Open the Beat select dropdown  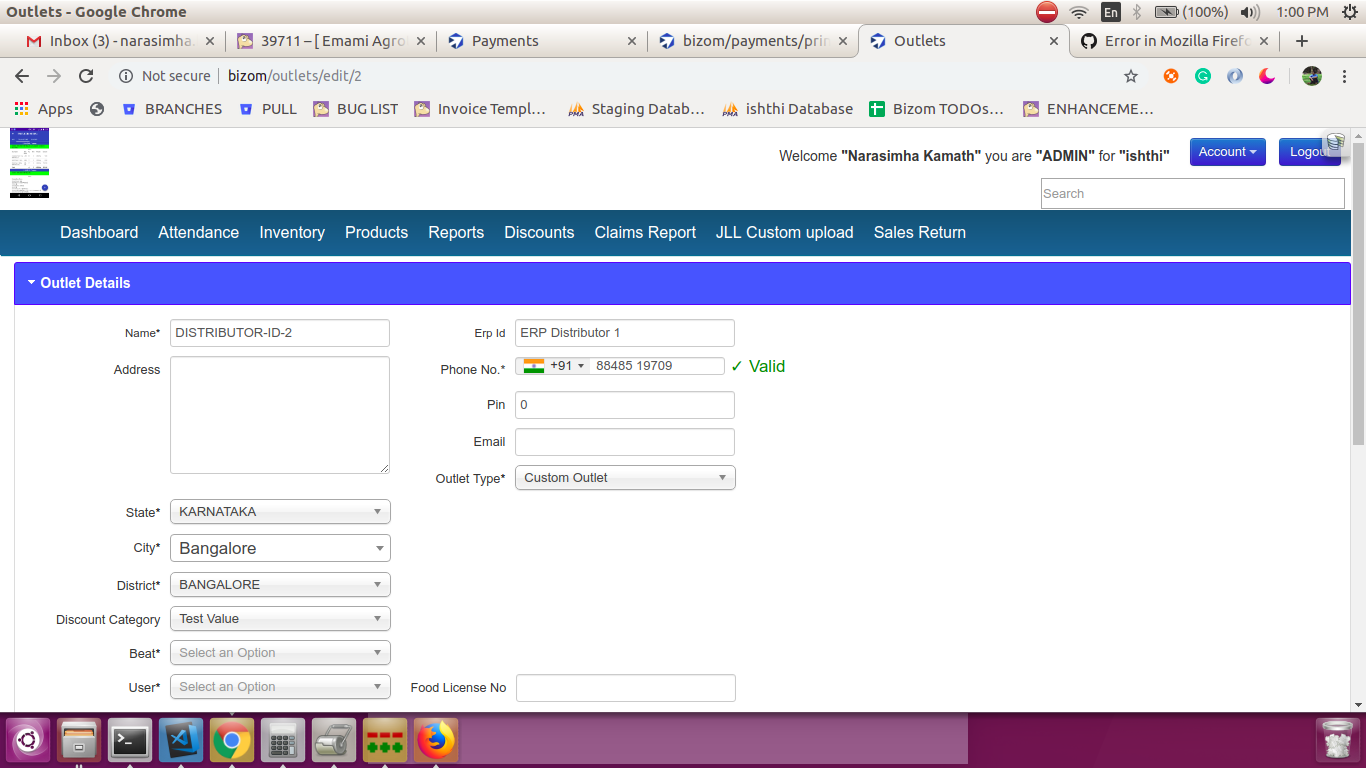[x=280, y=653]
